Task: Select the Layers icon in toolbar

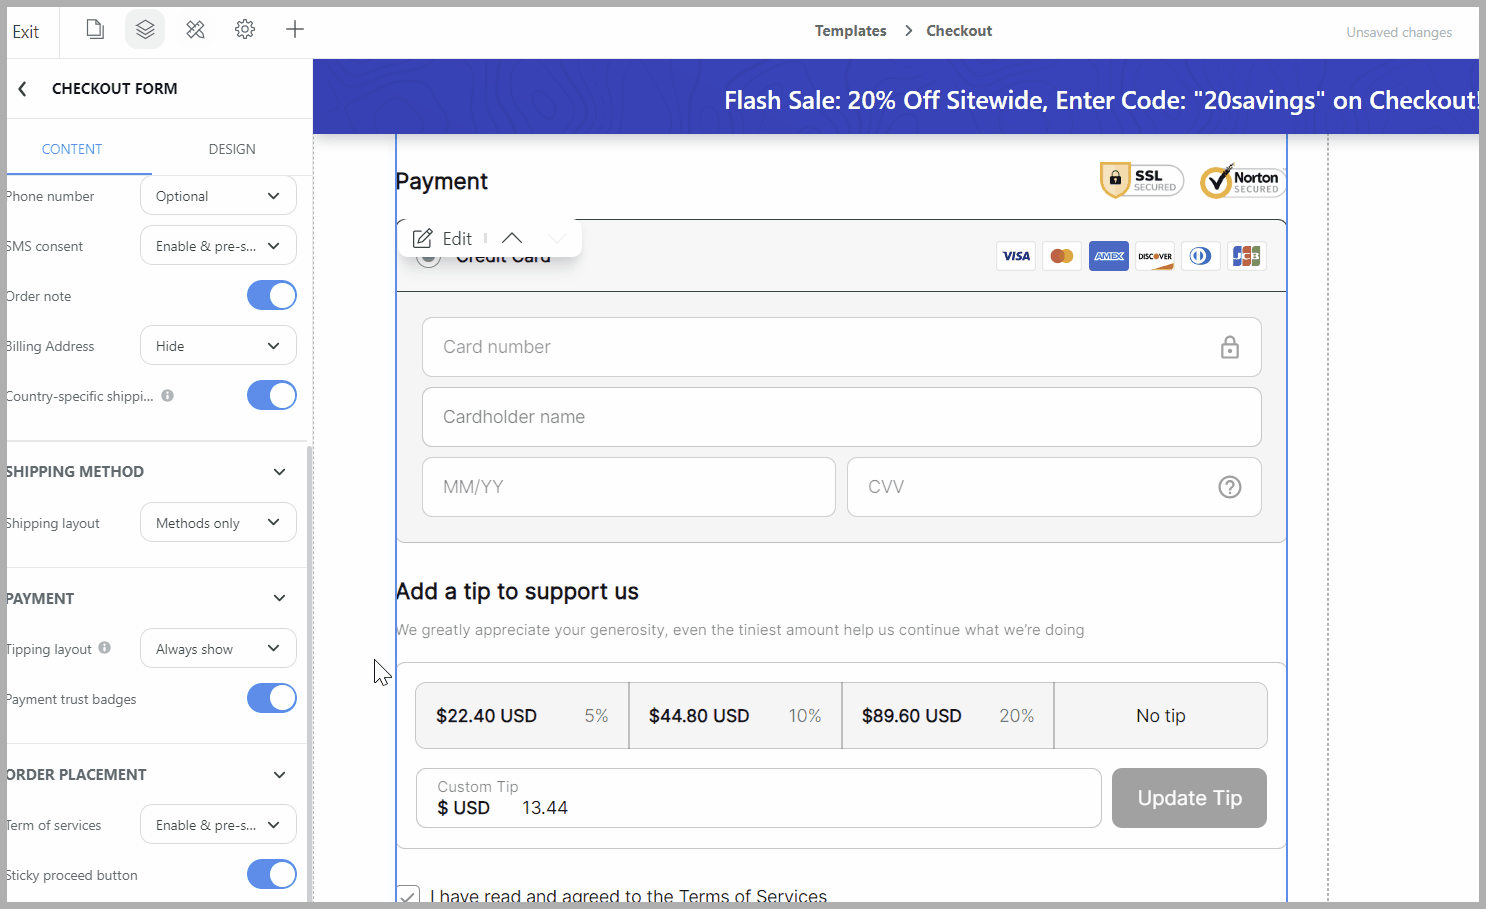Action: [x=145, y=30]
